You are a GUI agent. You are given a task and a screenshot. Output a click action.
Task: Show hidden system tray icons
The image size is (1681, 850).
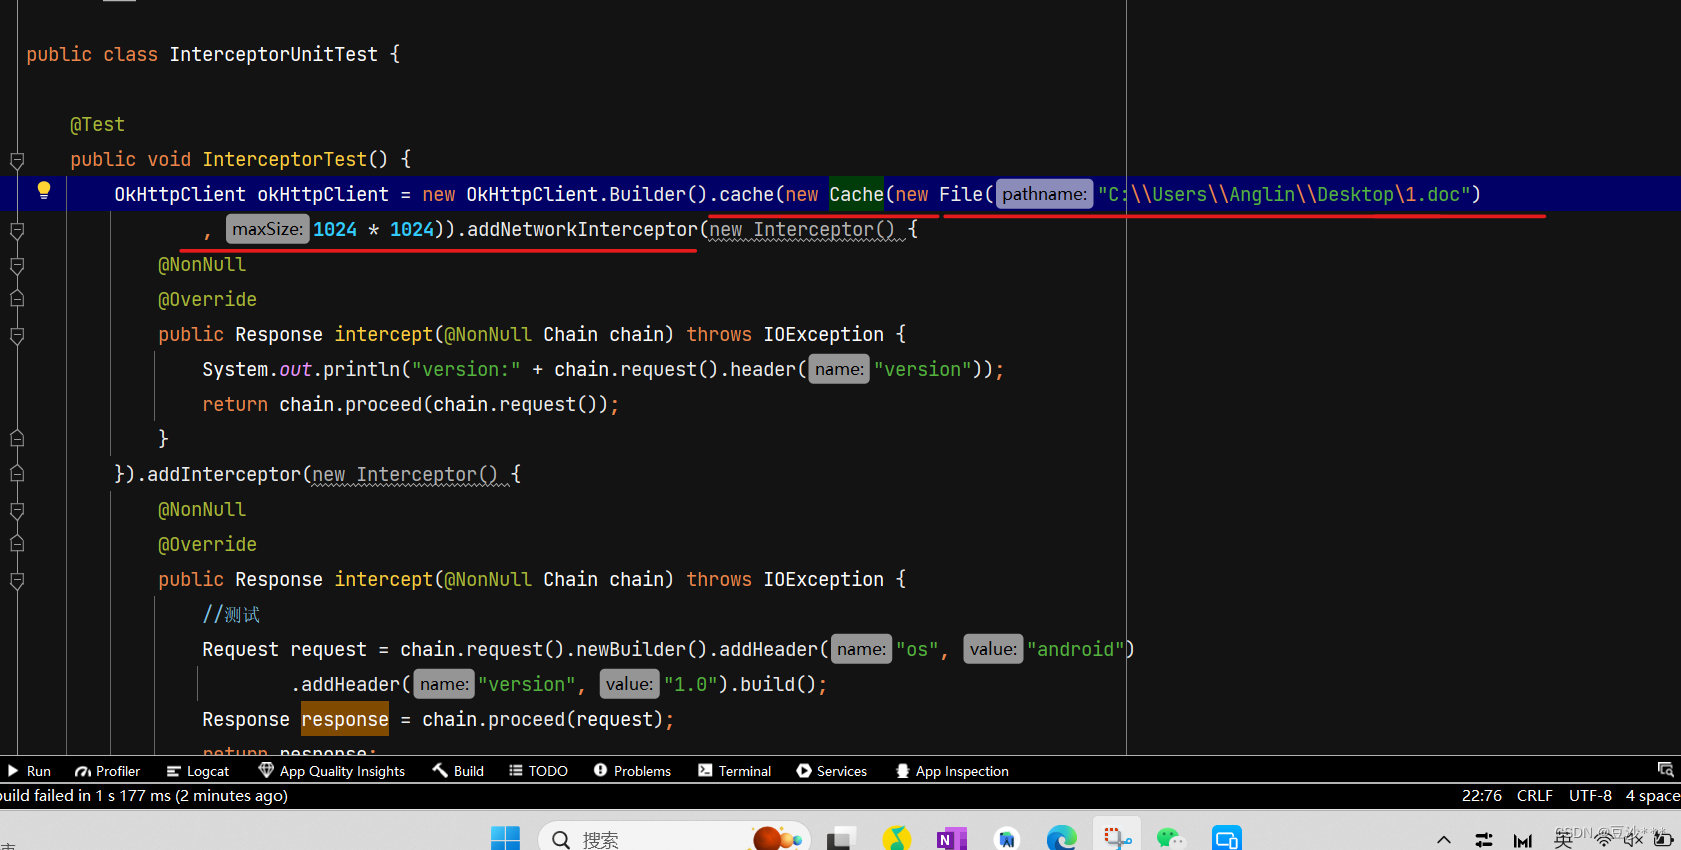point(1443,840)
